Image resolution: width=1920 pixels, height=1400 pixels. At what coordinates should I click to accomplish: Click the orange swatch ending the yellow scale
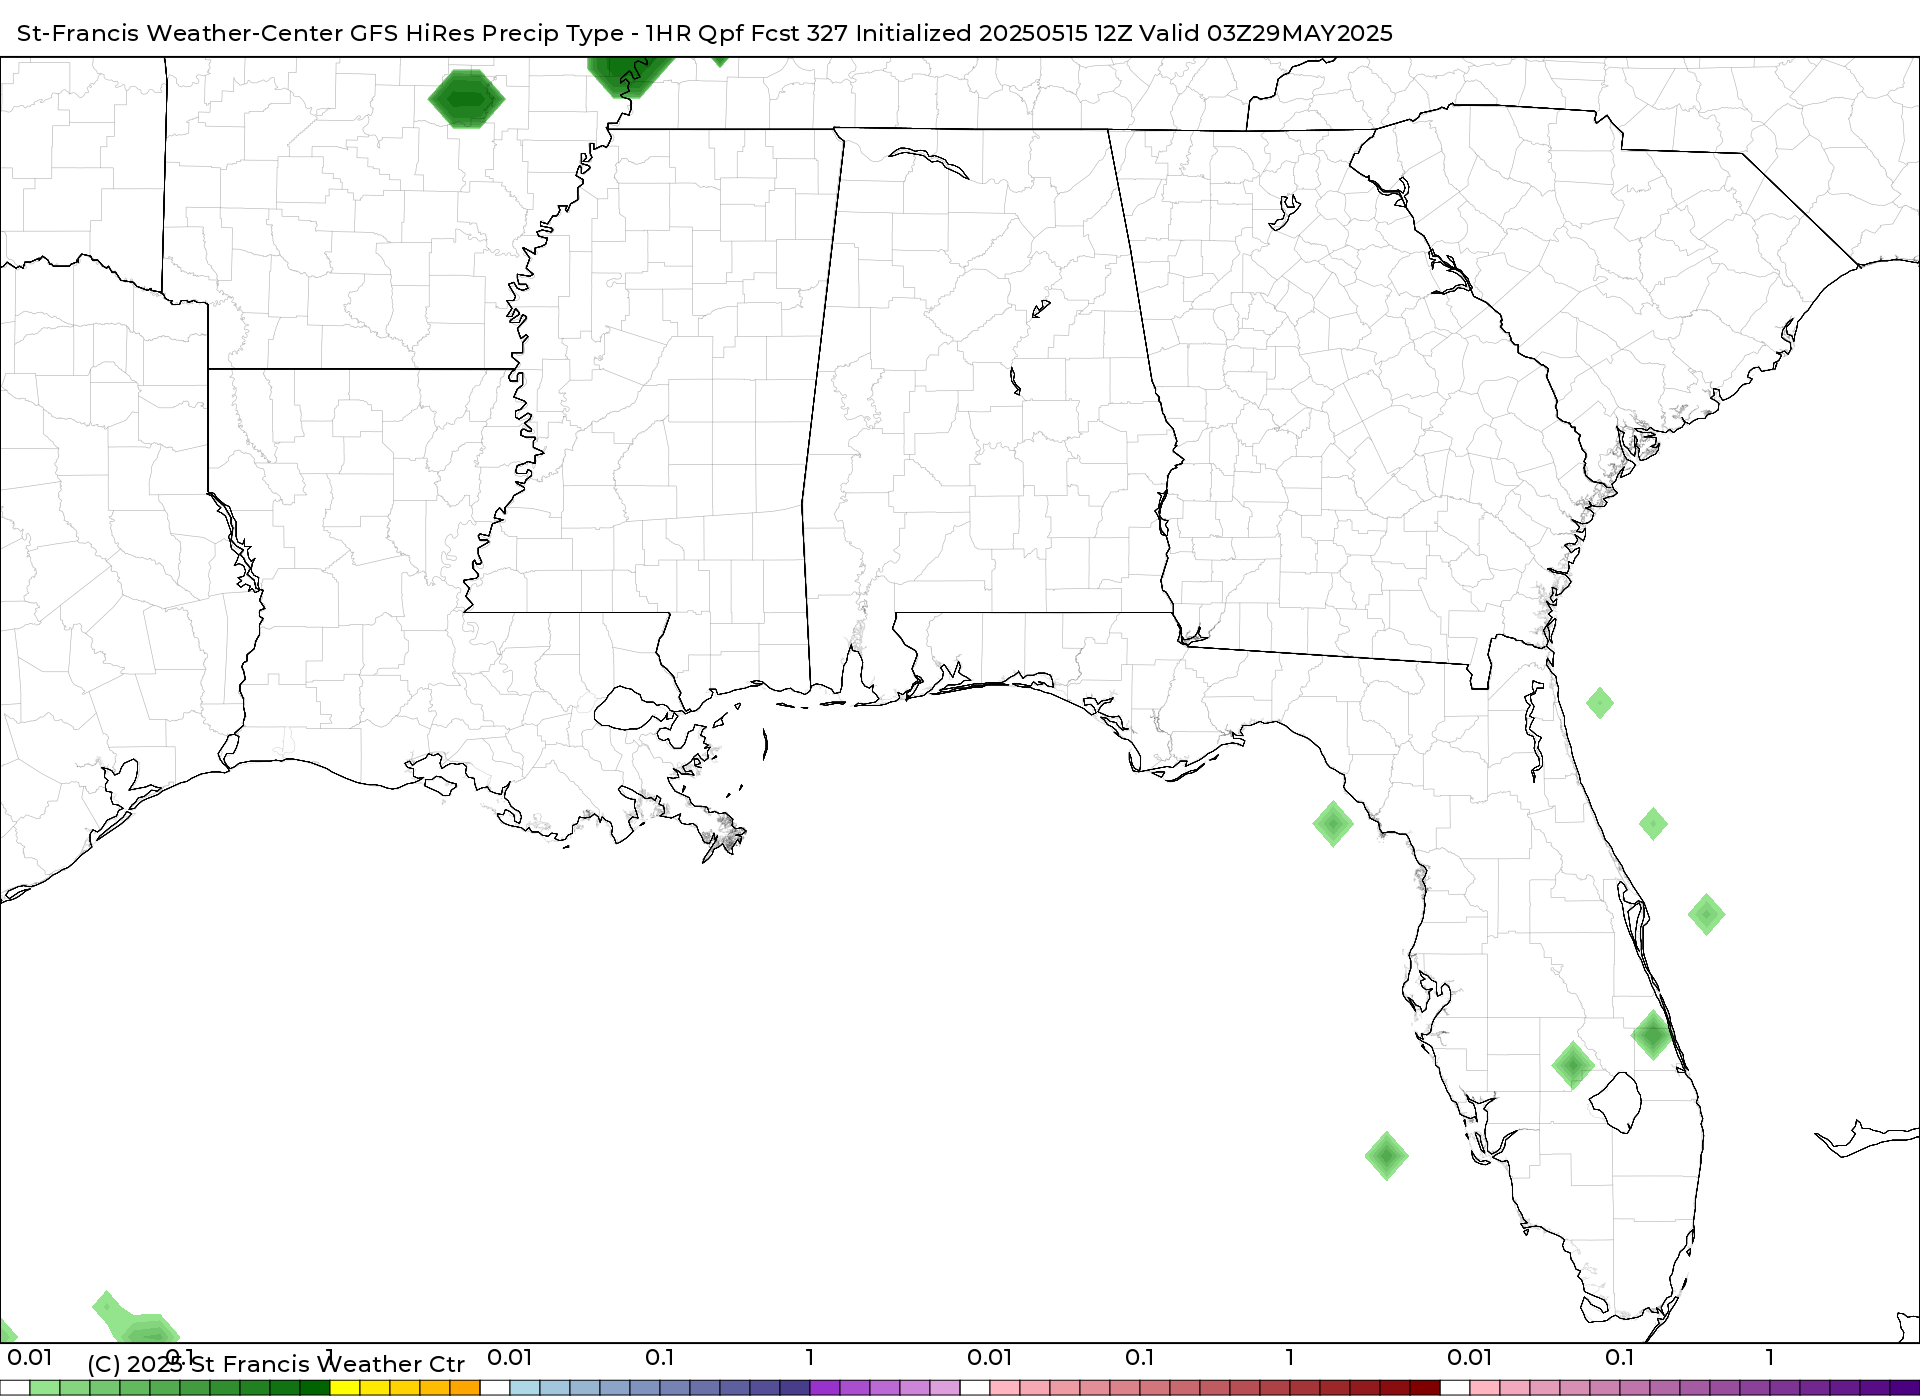coord(465,1388)
